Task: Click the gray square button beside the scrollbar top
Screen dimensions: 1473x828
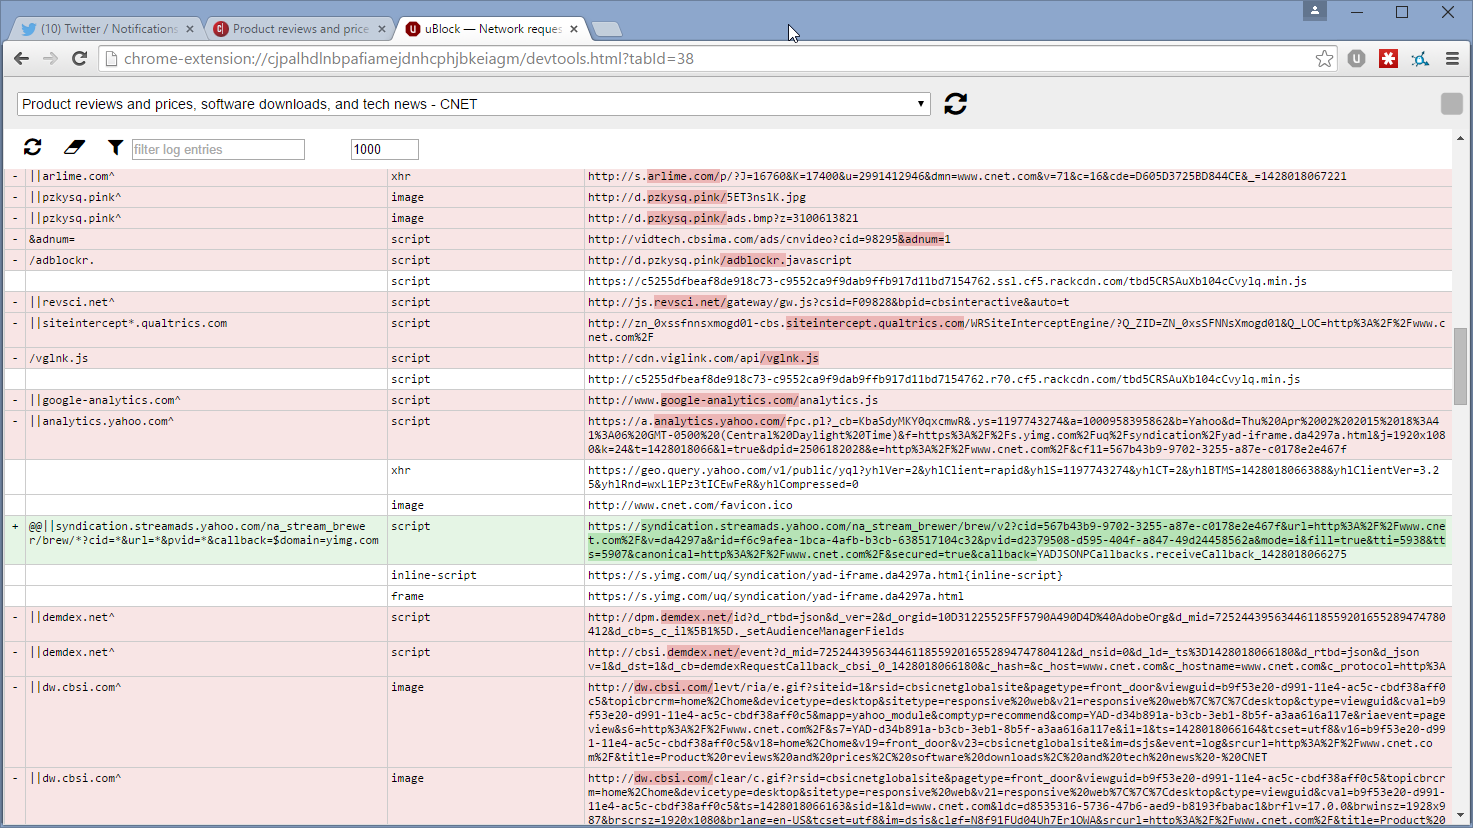Action: [1452, 104]
